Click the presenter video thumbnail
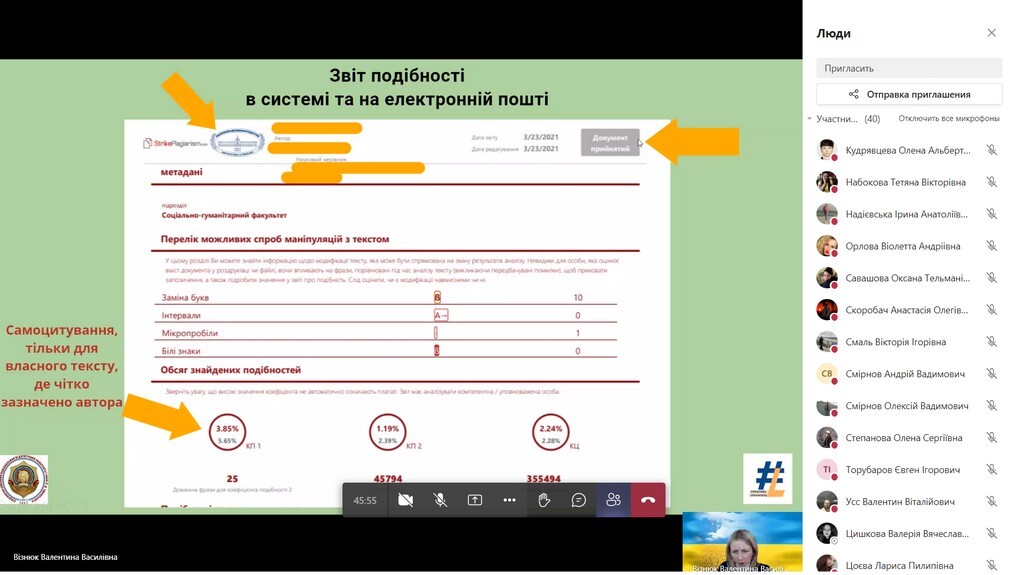 coord(743,542)
